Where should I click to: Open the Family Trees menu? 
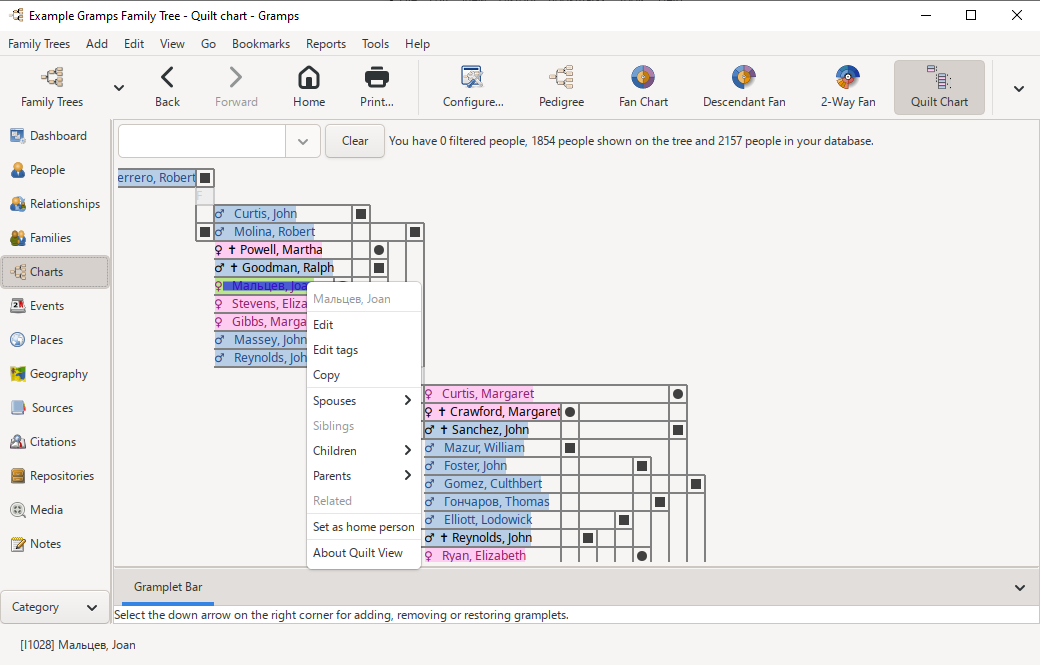[38, 44]
